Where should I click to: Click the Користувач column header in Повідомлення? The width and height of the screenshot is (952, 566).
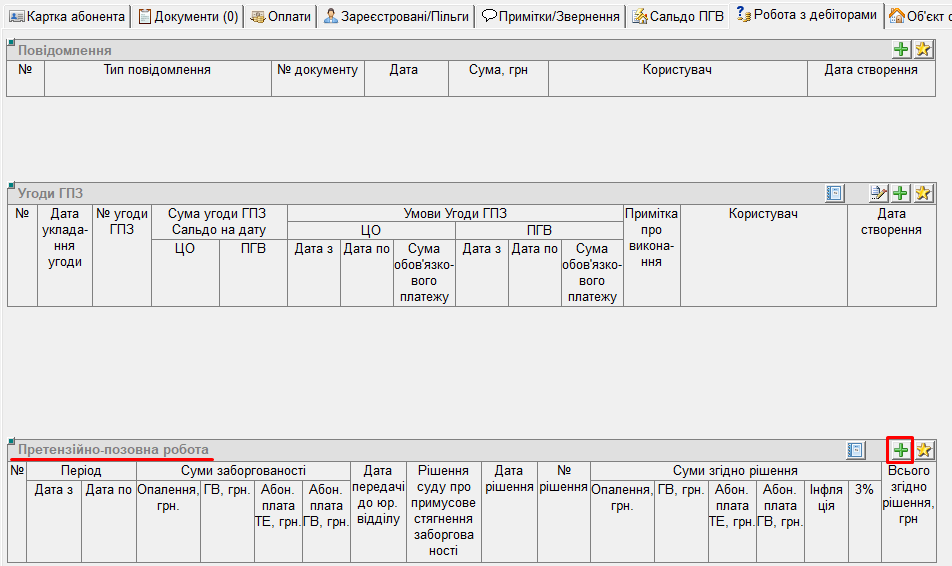[677, 70]
